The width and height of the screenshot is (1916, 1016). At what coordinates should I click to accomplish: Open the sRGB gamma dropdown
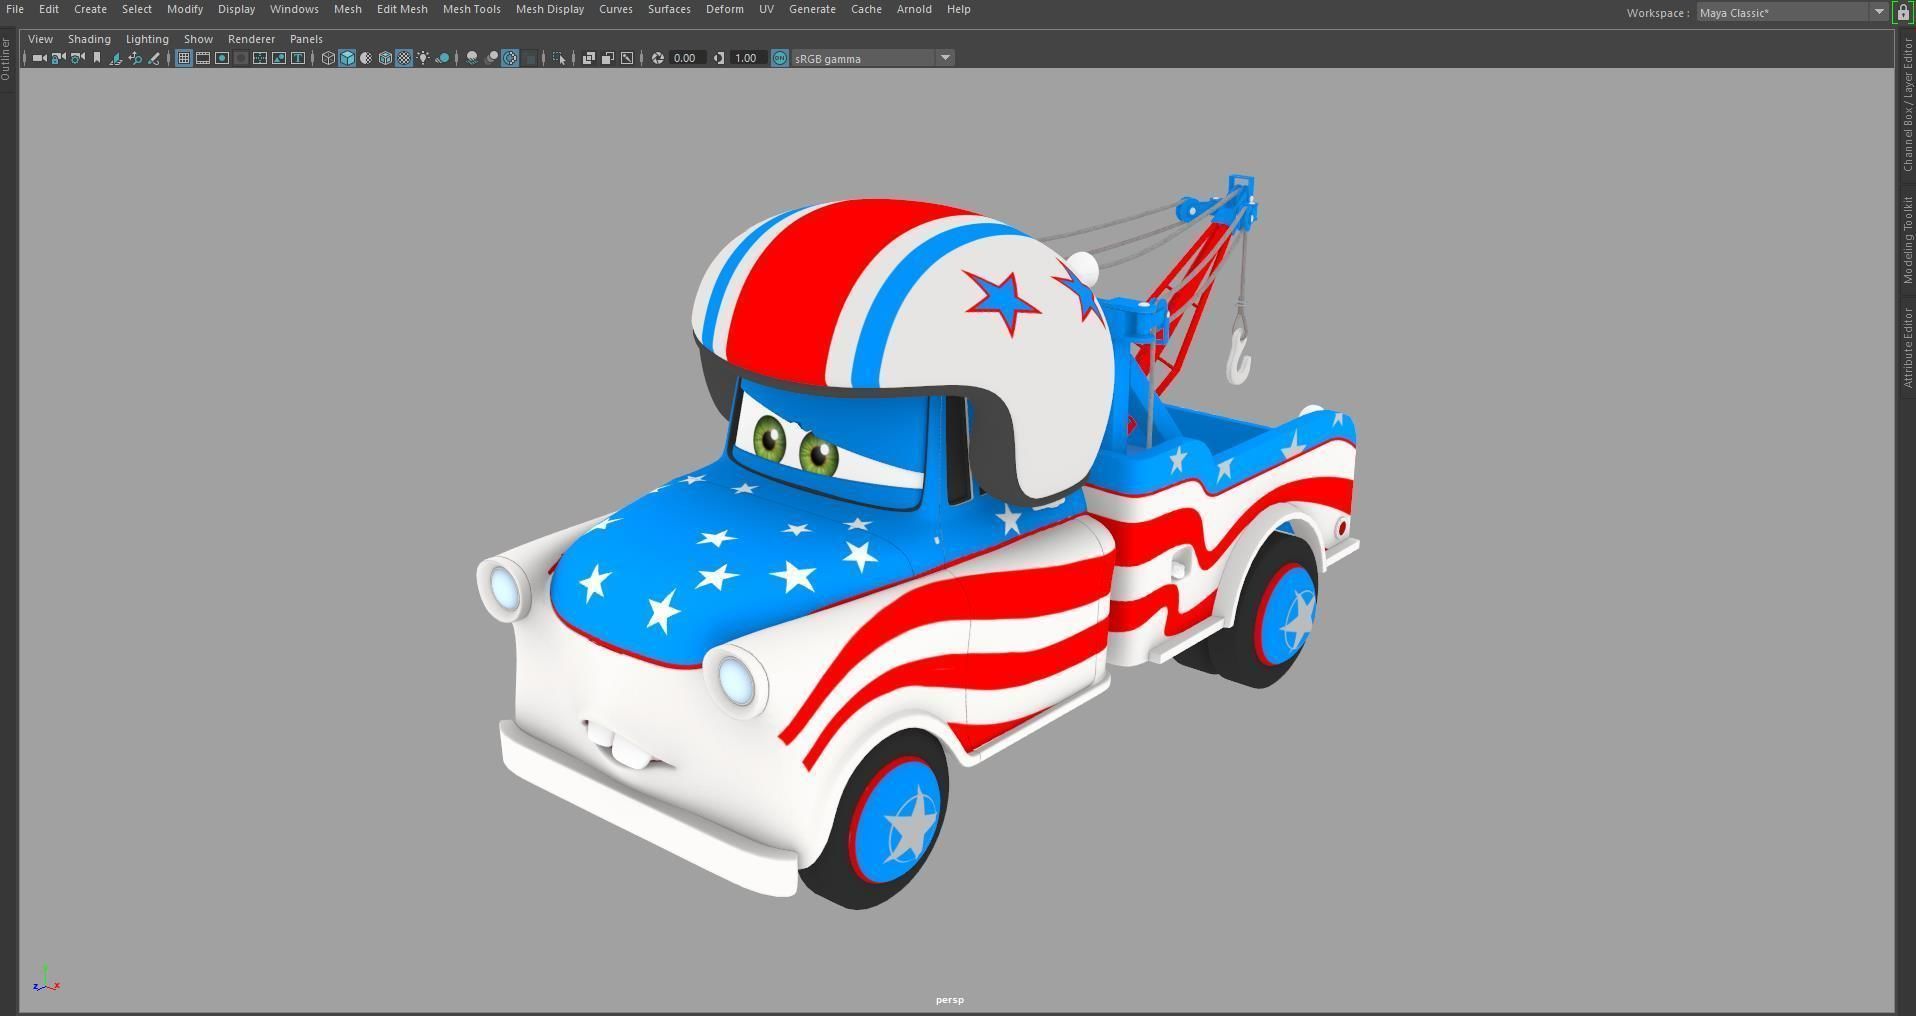click(873, 58)
